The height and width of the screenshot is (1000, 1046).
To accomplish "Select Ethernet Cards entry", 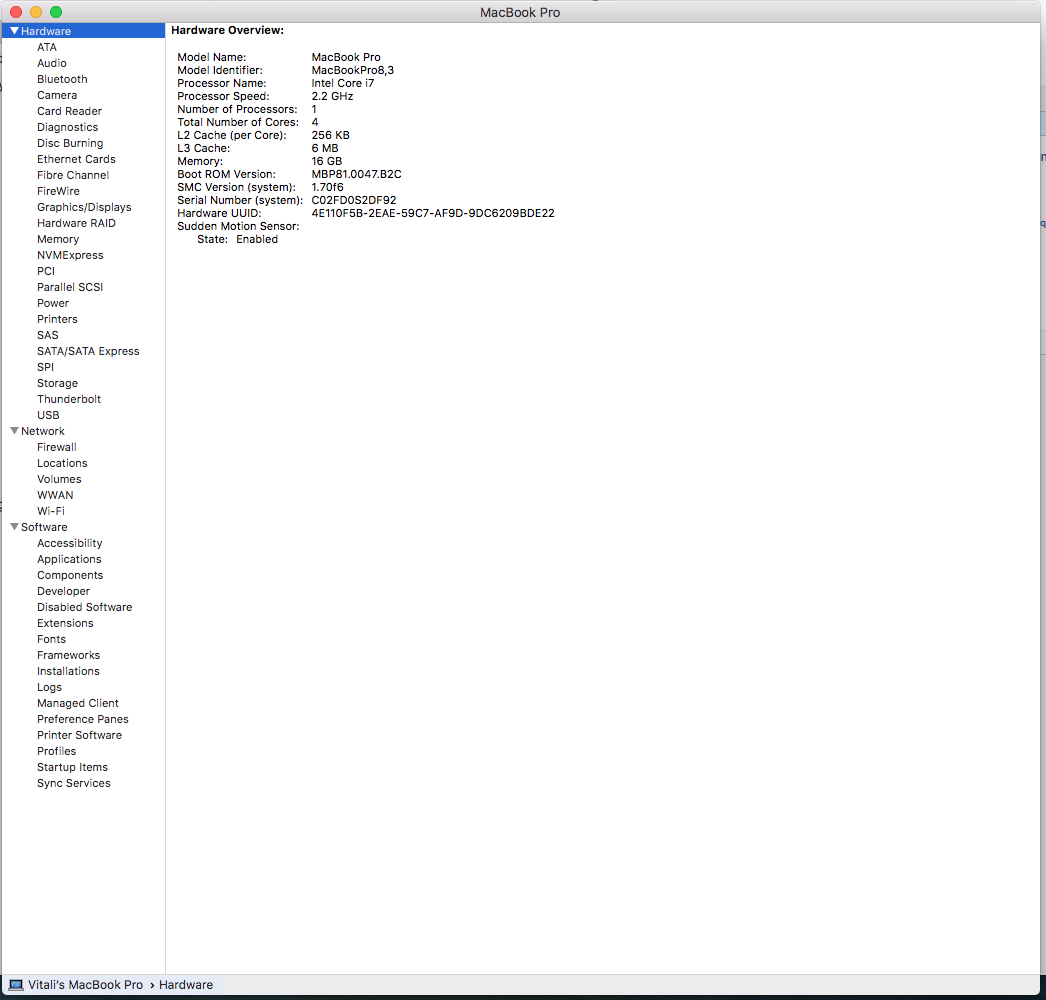I will tap(76, 159).
